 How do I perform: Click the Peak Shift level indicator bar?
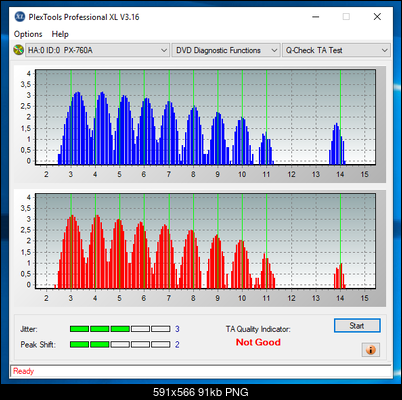(120, 344)
